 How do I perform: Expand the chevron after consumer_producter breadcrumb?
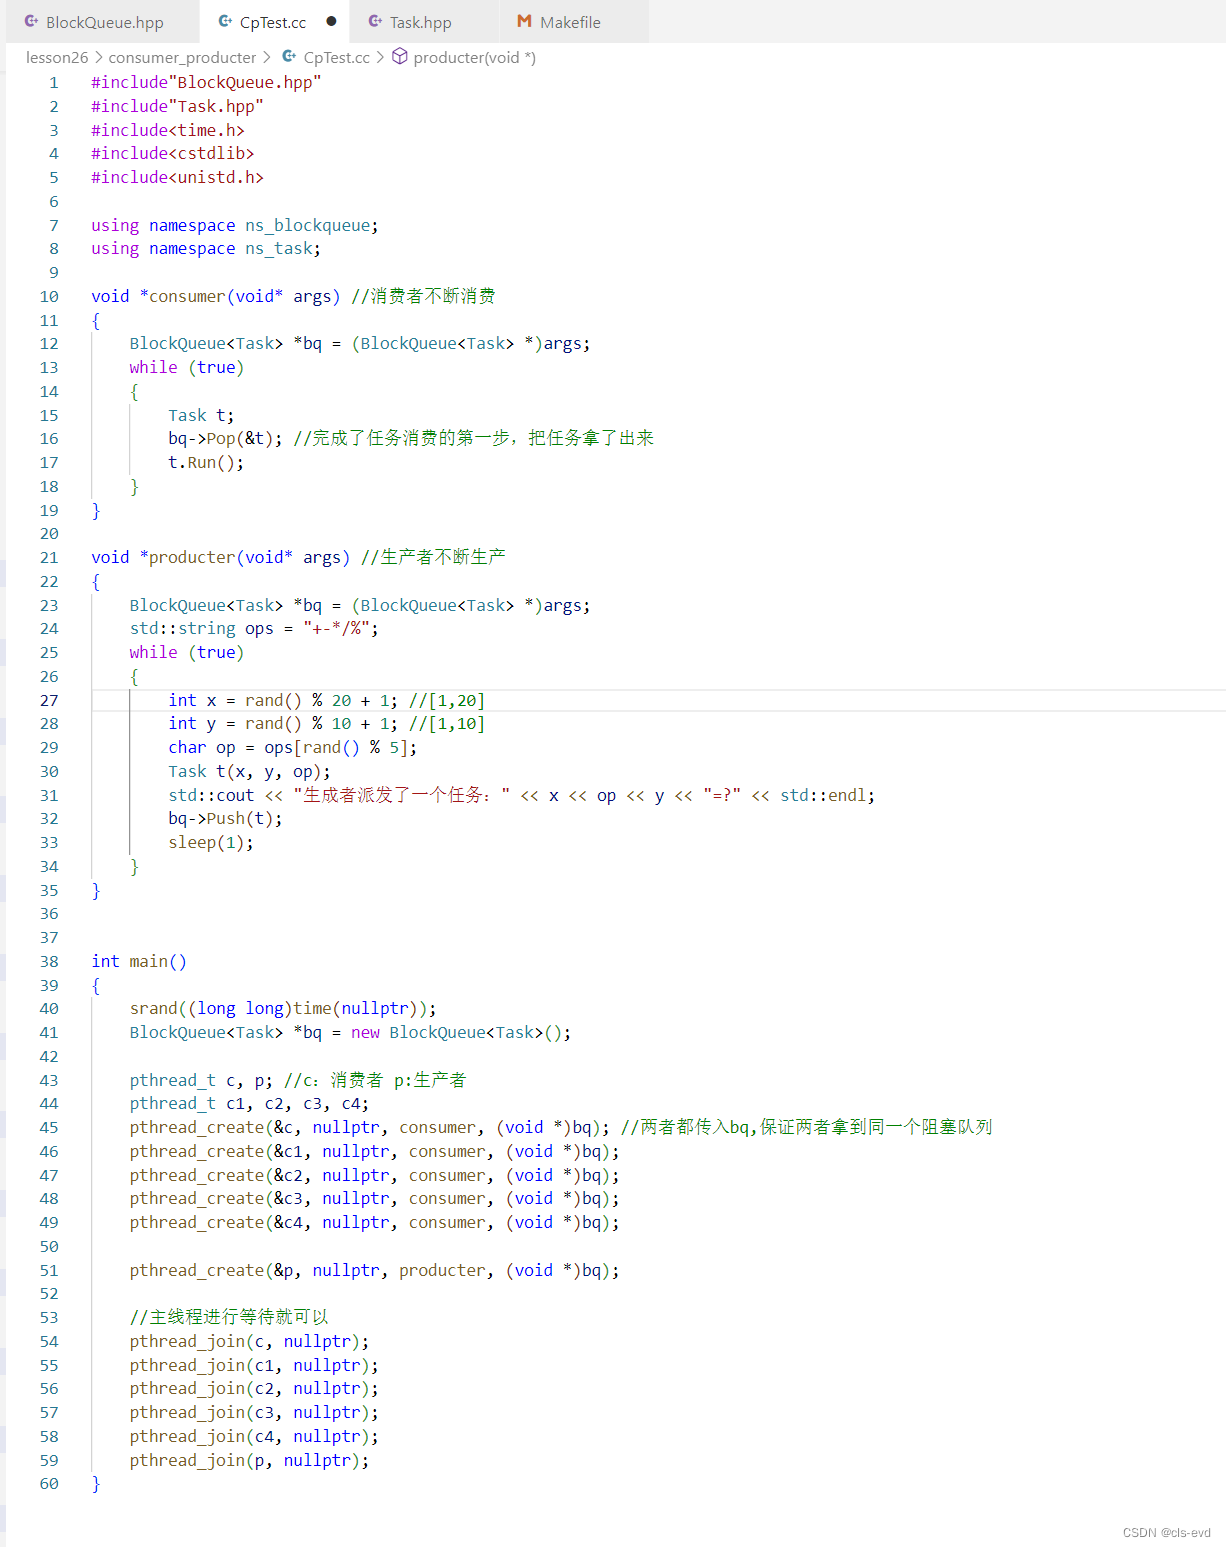(265, 57)
